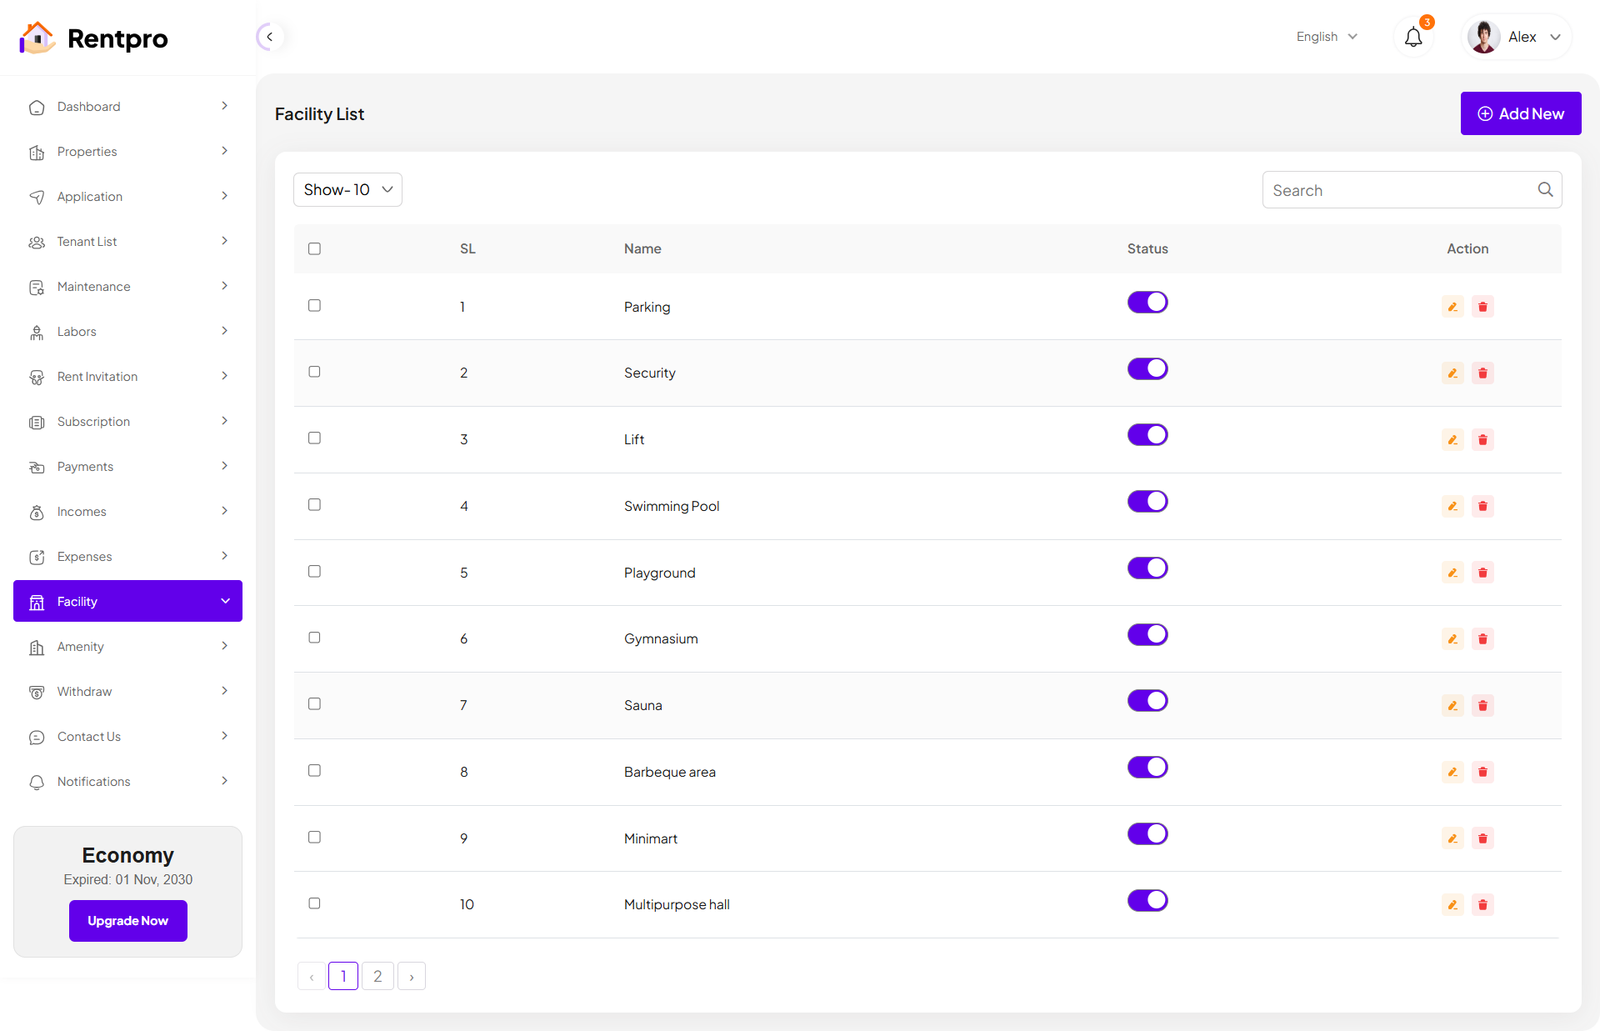Open the English language dropdown

tap(1326, 37)
